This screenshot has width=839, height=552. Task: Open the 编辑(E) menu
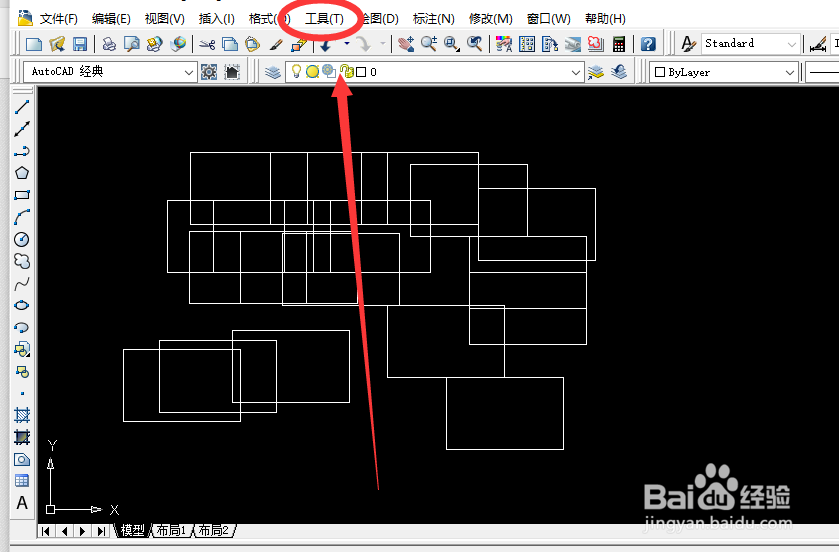[x=111, y=19]
